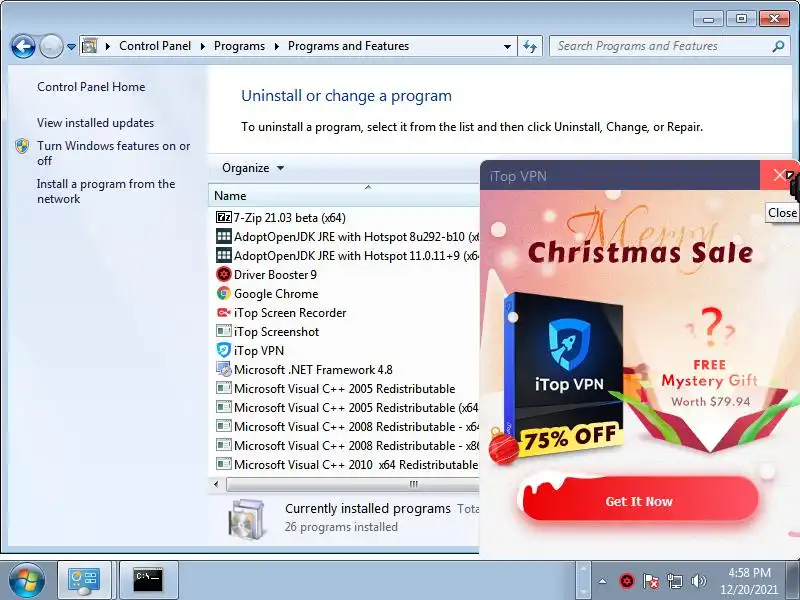Select AdoptOpenJDK JRE Hotspot 11.0.11+9 entry
The image size is (800, 600).
[x=356, y=256]
